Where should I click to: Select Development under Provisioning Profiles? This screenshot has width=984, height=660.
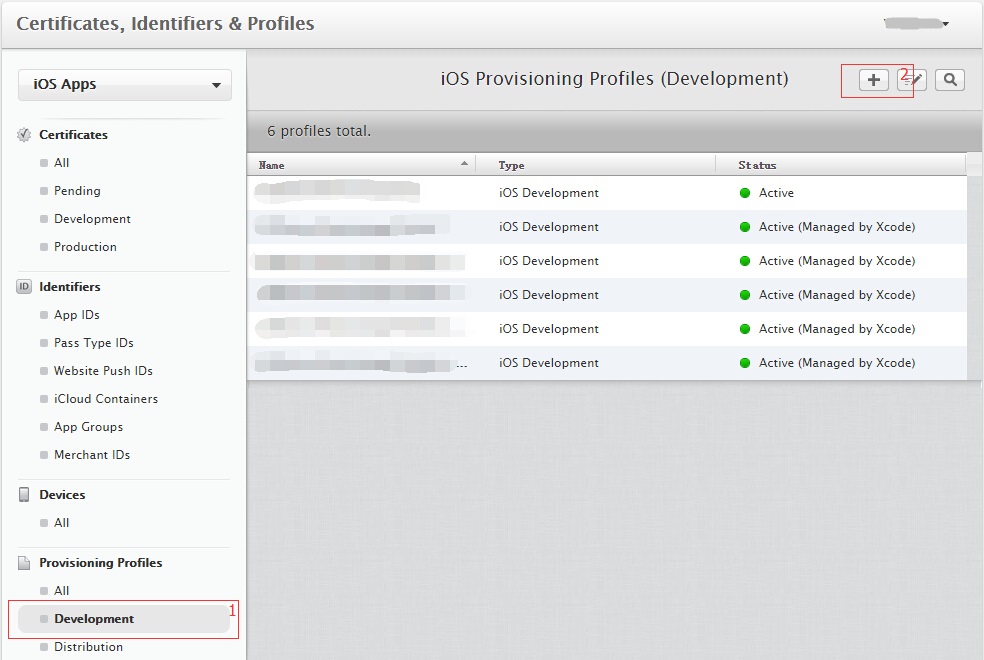(x=124, y=619)
